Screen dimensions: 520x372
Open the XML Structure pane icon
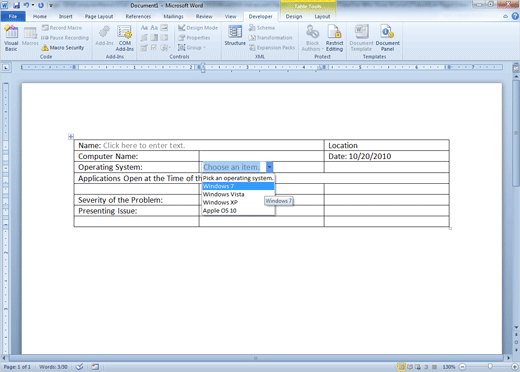pyautogui.click(x=235, y=35)
